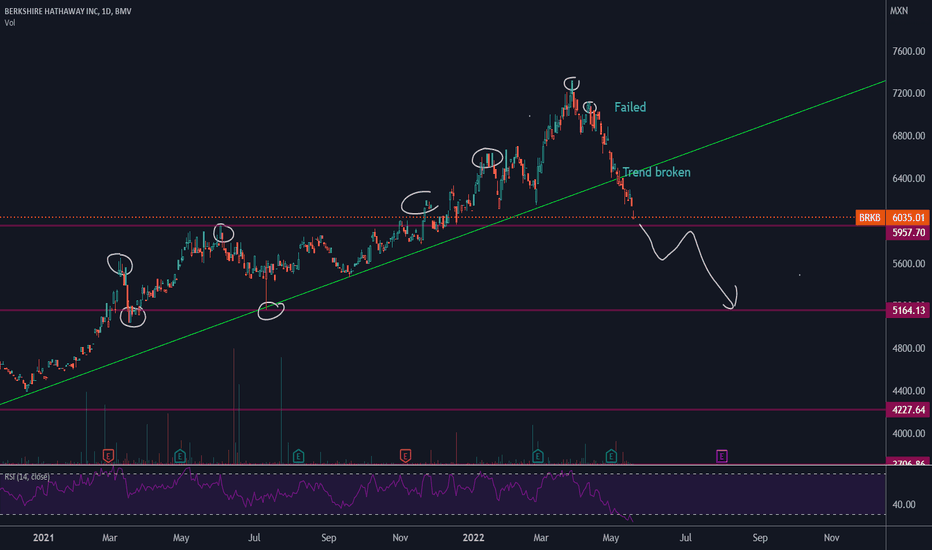Image resolution: width=932 pixels, height=550 pixels.
Task: Select the 'Failed' text annotation
Action: tap(630, 107)
